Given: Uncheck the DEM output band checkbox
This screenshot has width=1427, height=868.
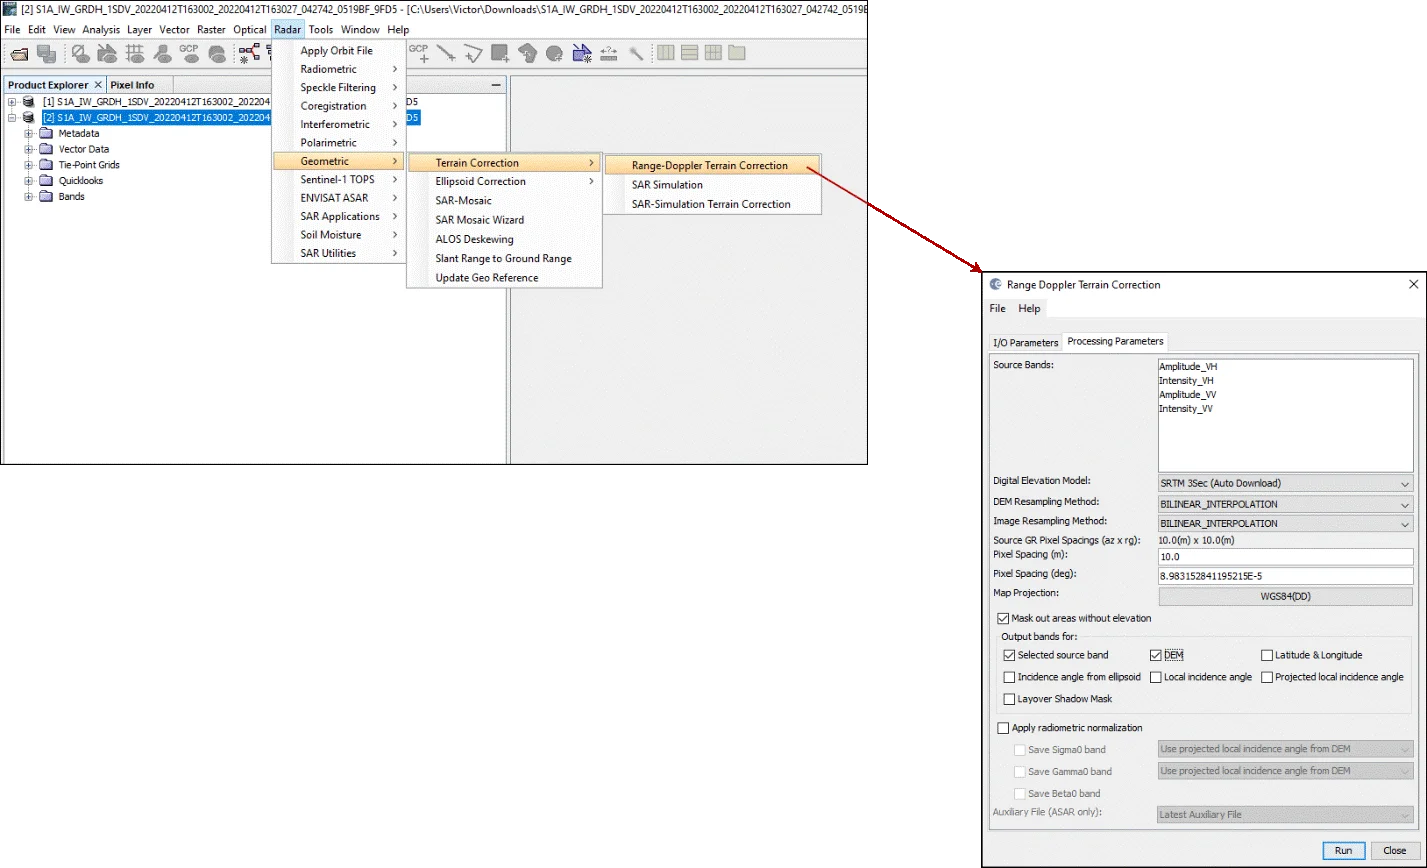Looking at the screenshot, I should pyautogui.click(x=1156, y=656).
